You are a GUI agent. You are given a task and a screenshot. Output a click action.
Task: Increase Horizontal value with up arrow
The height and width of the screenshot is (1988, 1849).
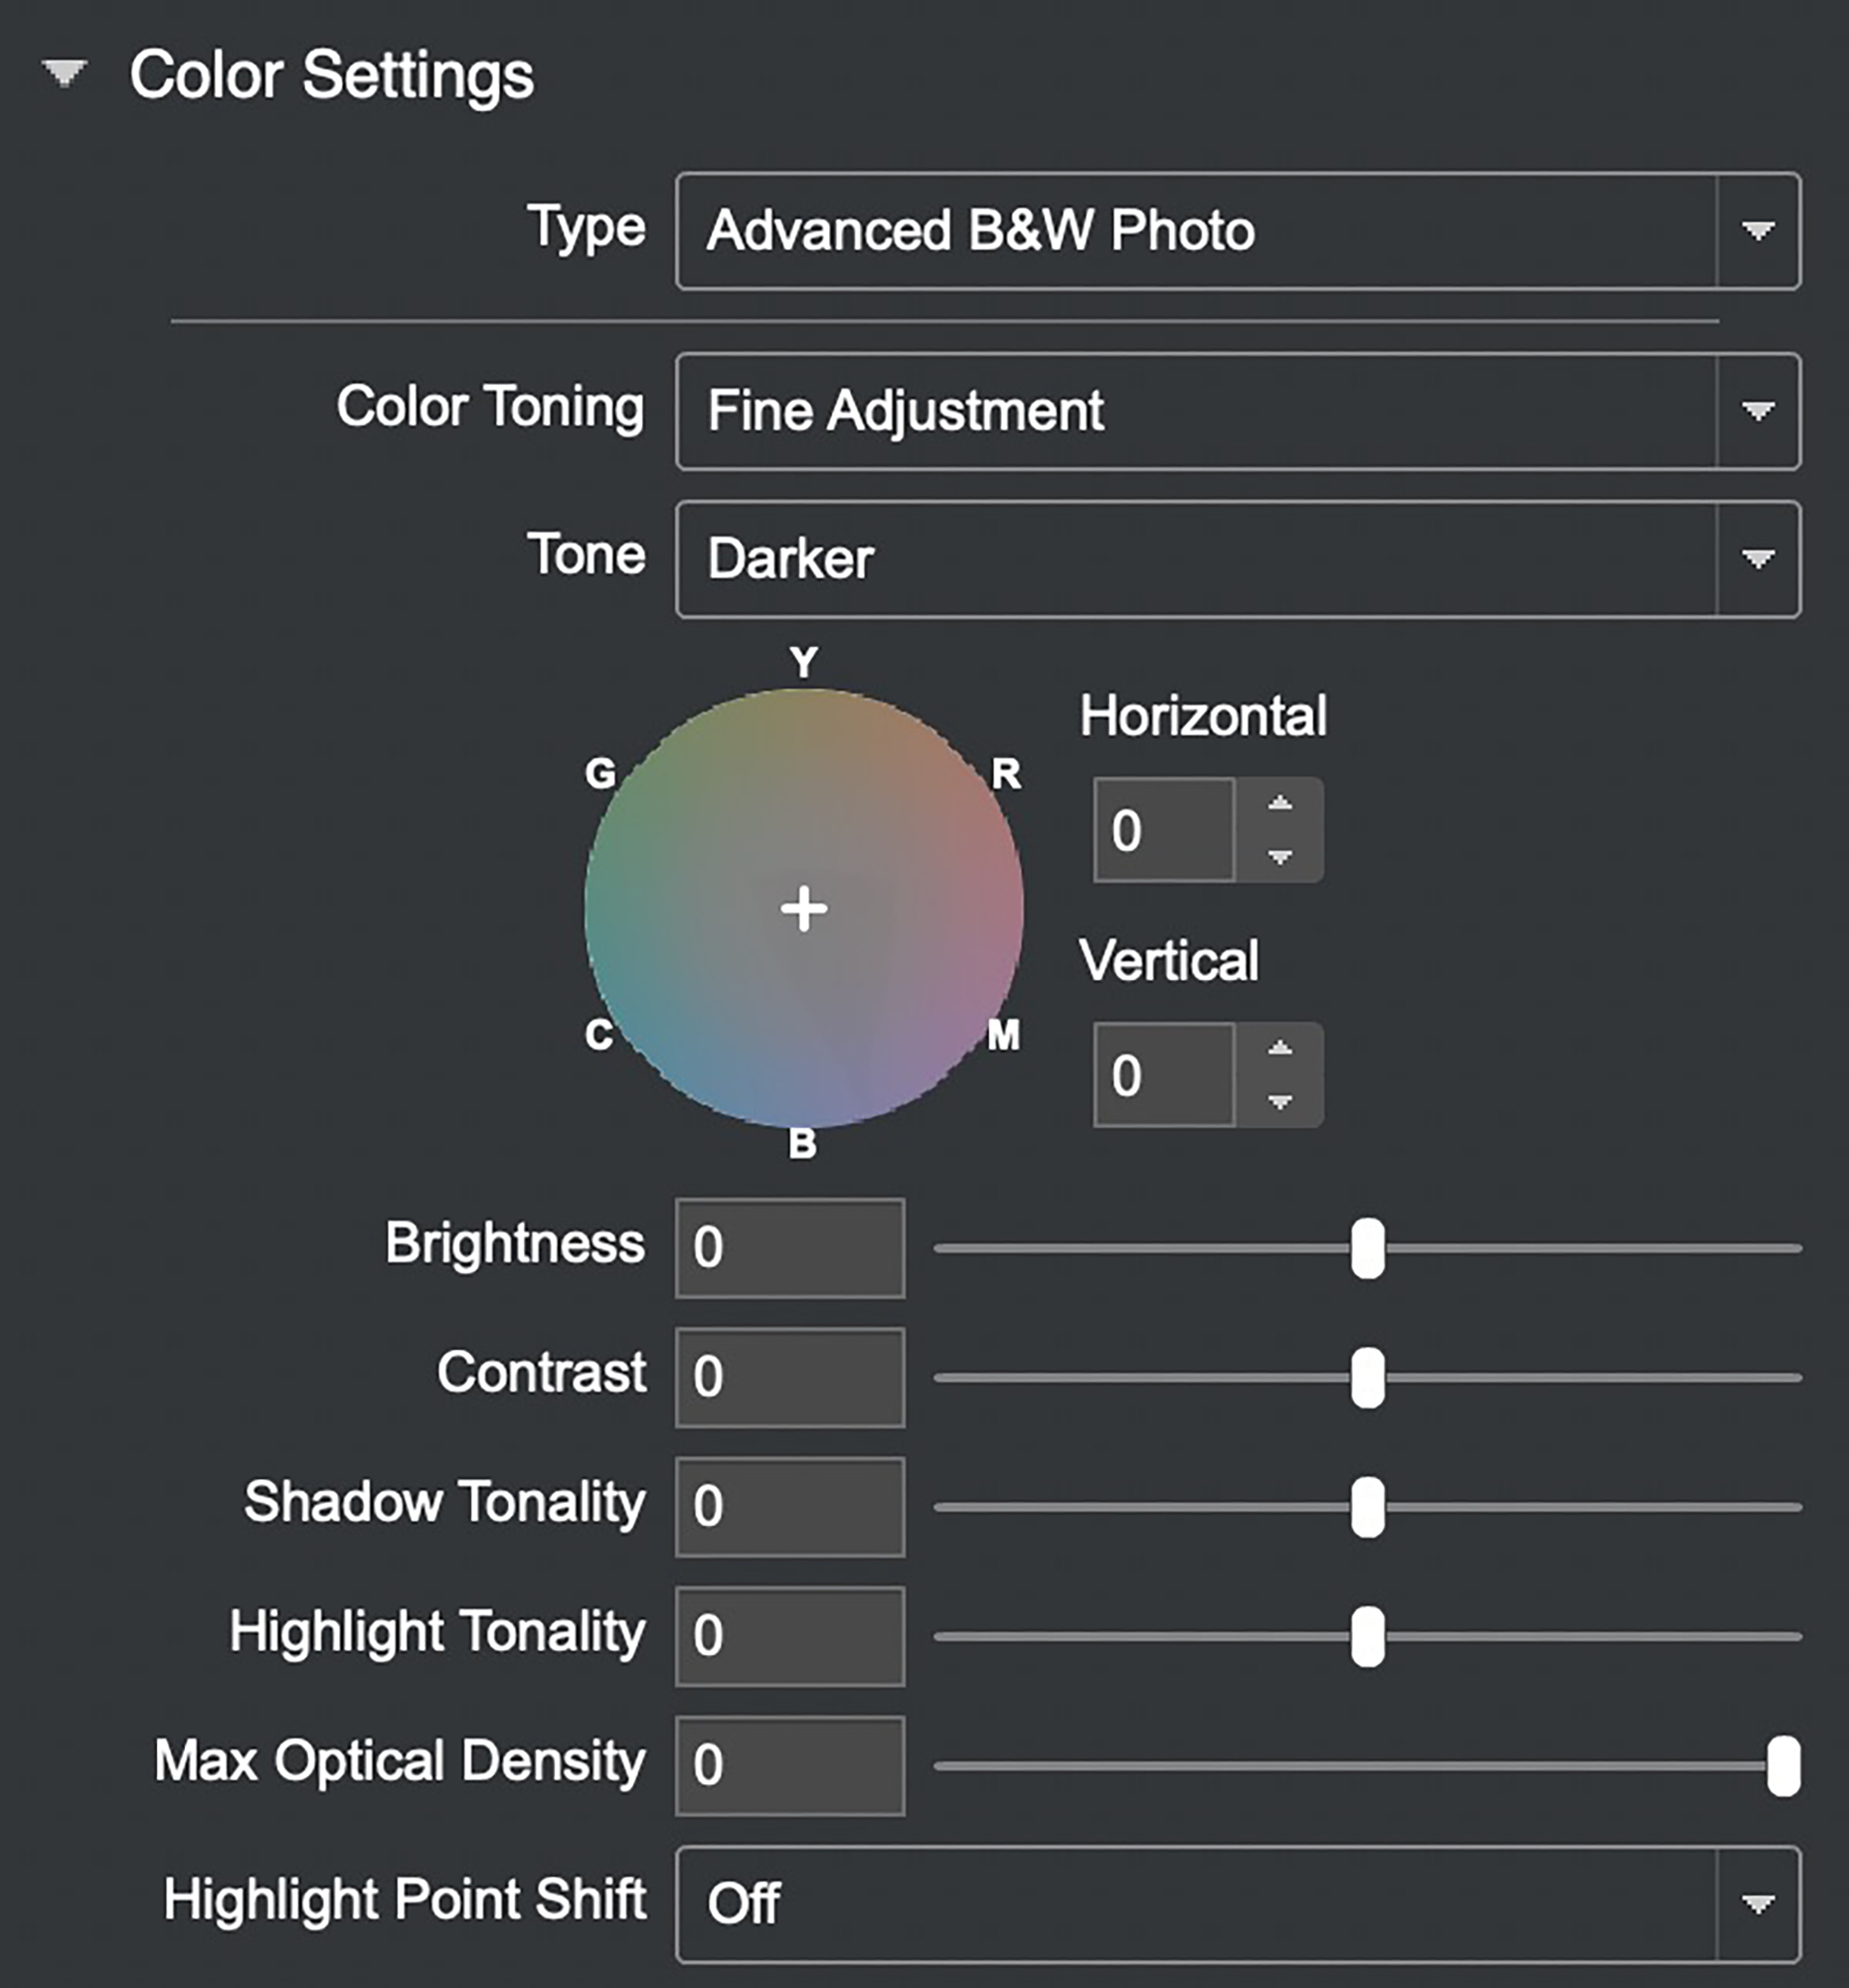(x=1280, y=804)
